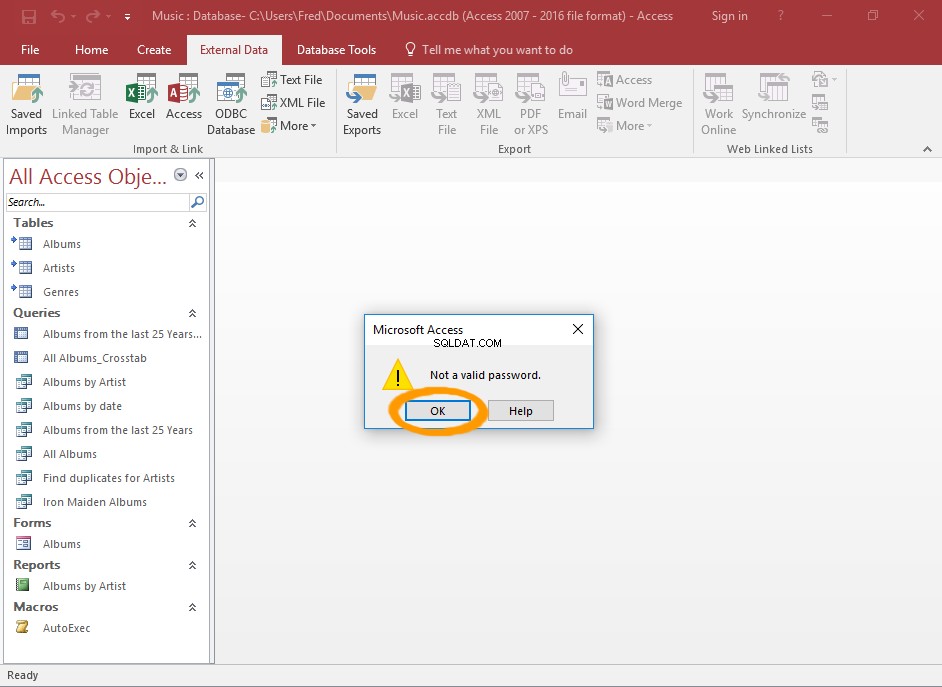Import a Text File

pos(292,79)
